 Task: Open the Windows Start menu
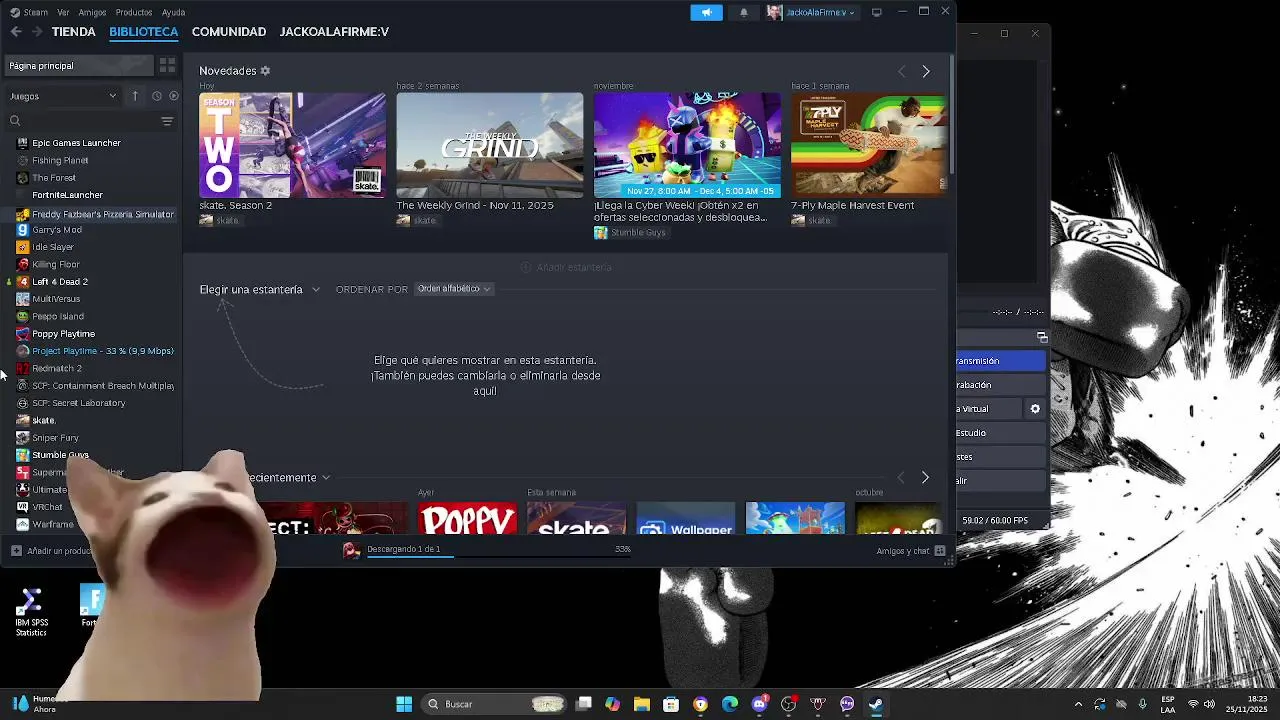point(404,704)
